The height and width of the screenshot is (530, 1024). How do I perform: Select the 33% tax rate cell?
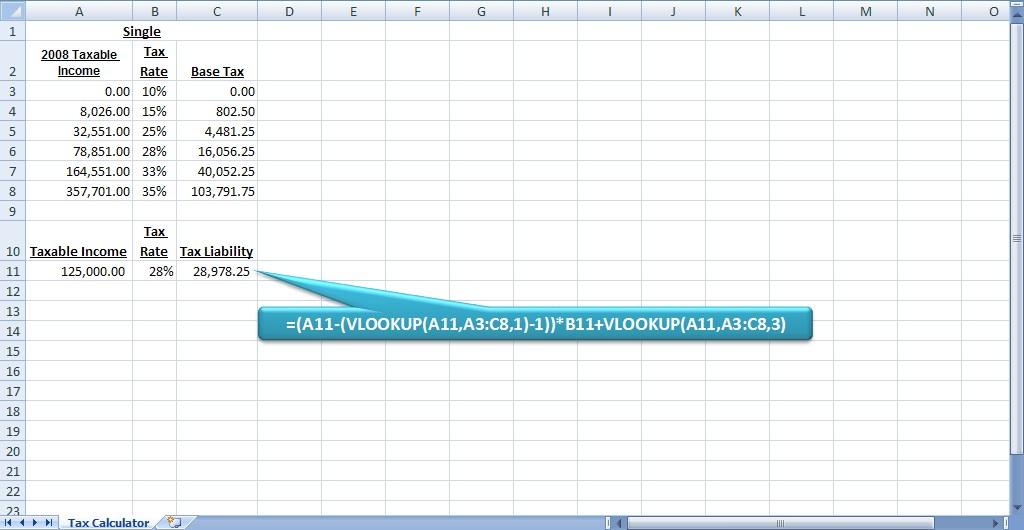click(154, 171)
